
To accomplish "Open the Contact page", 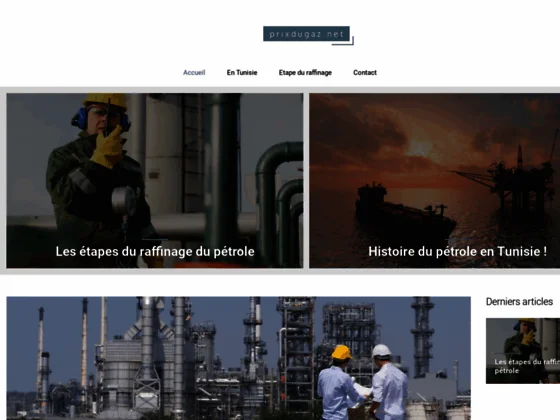I will (365, 72).
